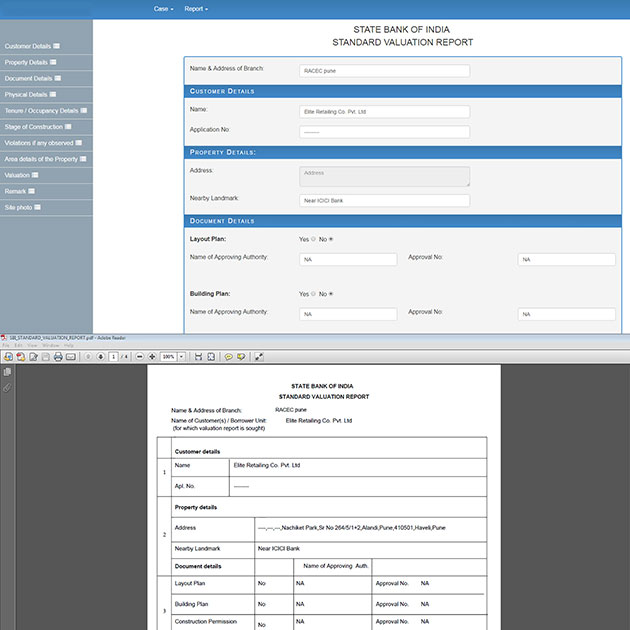Select No for Building Plan

pyautogui.click(x=331, y=294)
